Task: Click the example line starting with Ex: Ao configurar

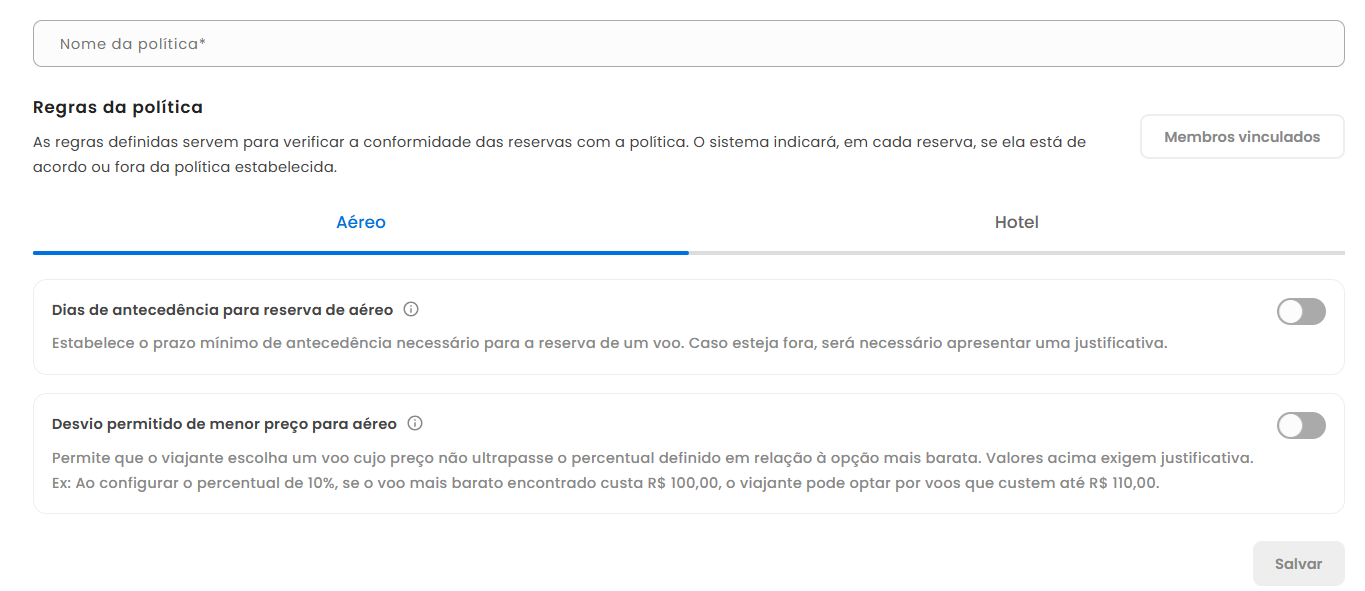Action: (x=606, y=483)
